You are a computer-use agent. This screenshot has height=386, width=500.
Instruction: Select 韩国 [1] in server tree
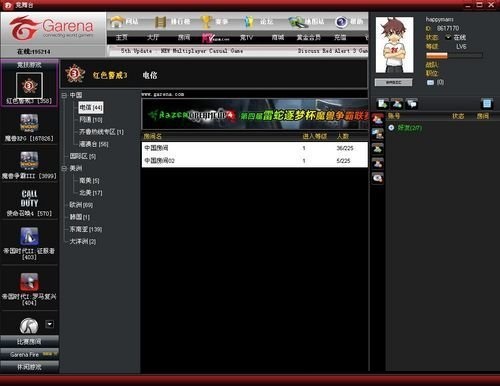[x=79, y=217]
